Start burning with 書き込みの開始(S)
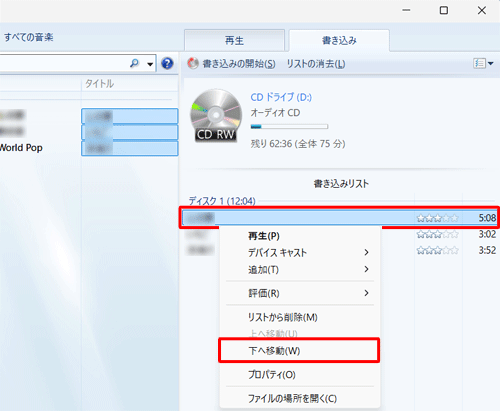500x411 pixels. pos(239,63)
